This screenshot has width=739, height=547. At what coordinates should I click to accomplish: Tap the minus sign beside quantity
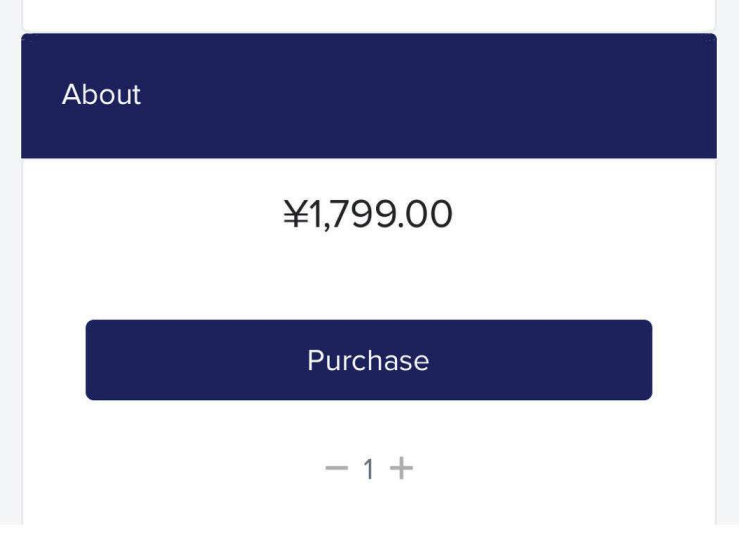[337, 468]
